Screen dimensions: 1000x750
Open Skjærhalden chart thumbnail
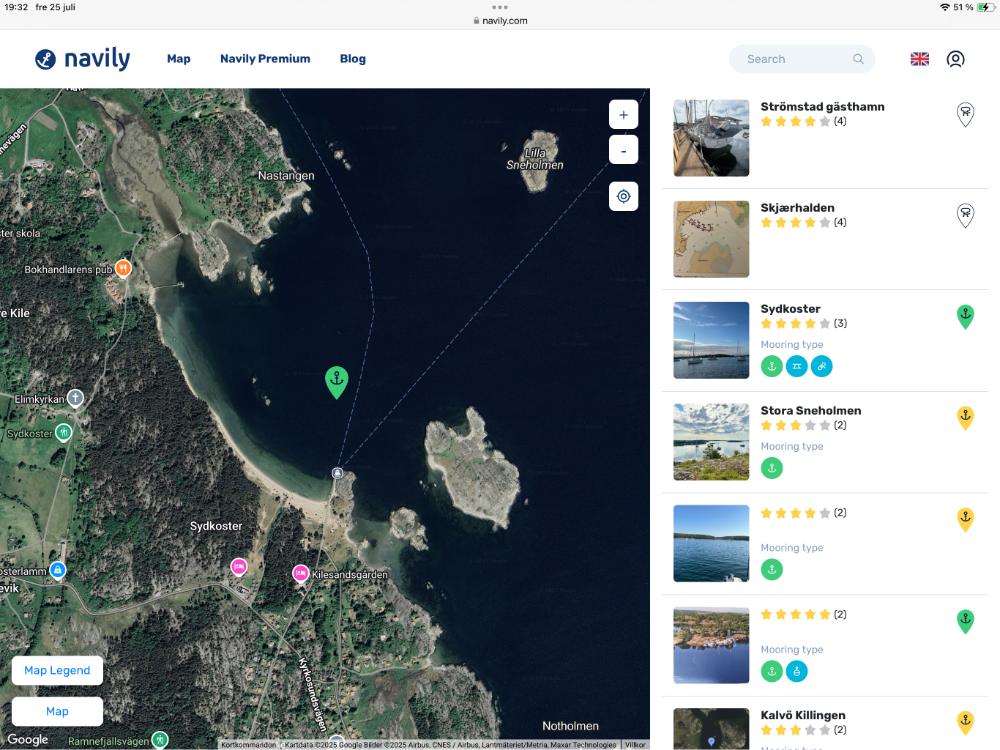[711, 239]
